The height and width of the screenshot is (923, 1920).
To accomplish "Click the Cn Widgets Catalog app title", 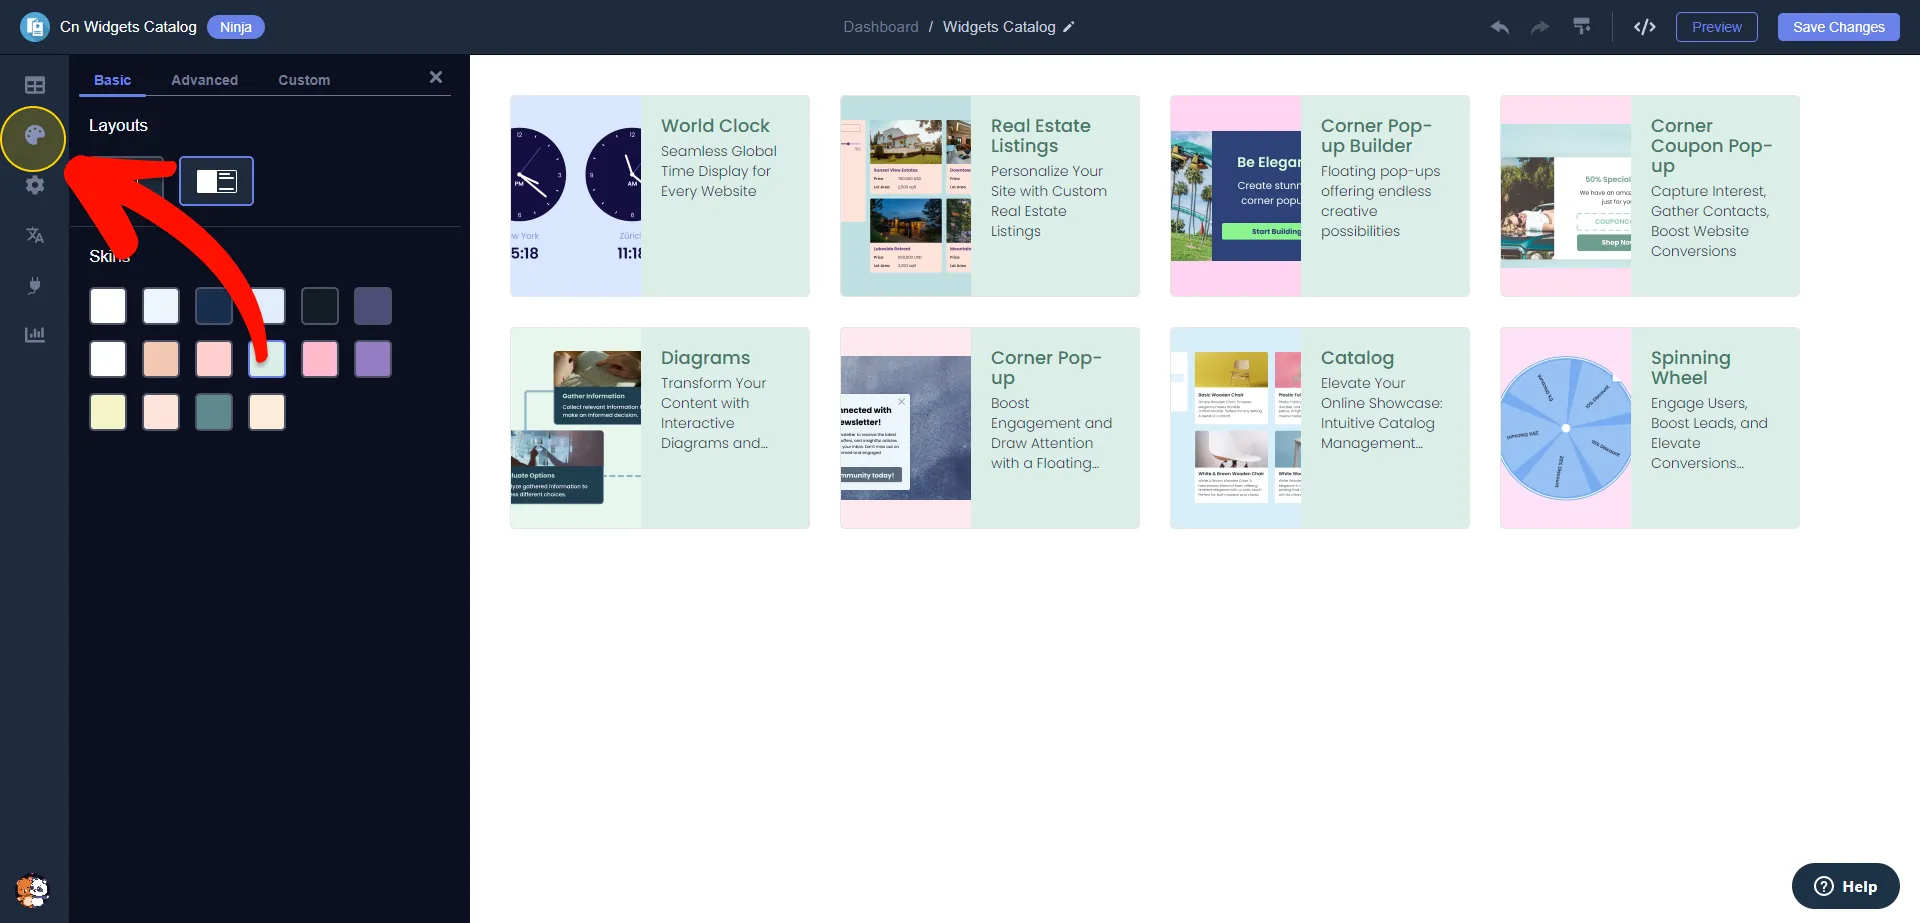I will pos(128,27).
